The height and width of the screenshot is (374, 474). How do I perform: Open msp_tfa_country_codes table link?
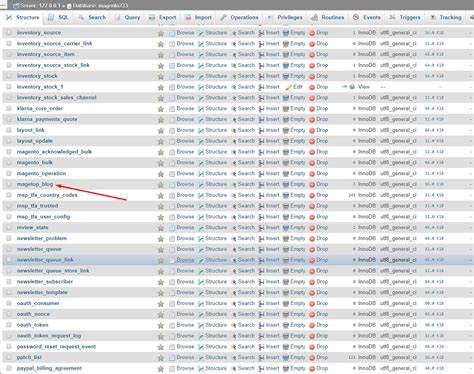coord(47,195)
